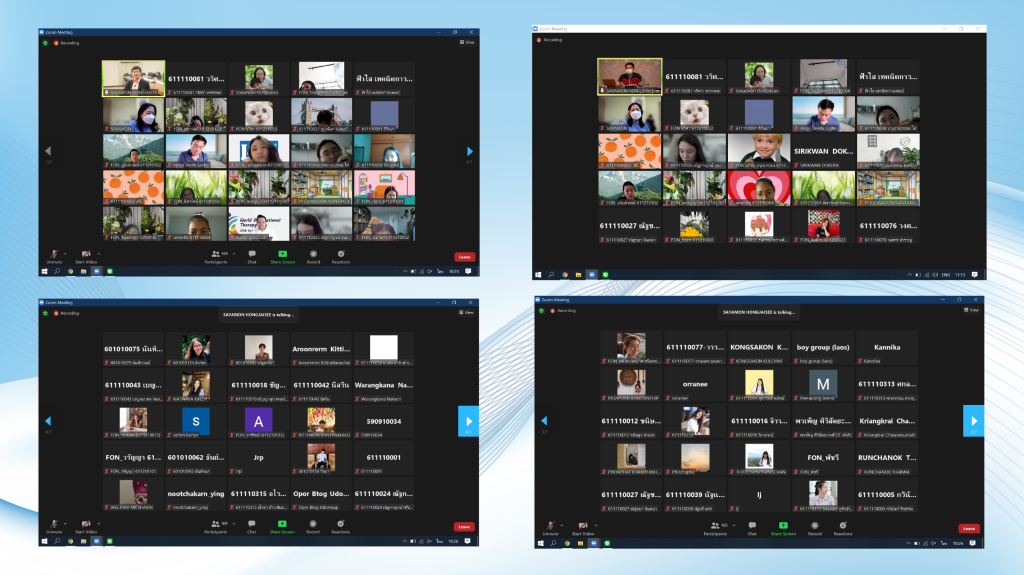Open Chrome from top-left window's taskbar
This screenshot has height=575, width=1024.
point(71,271)
